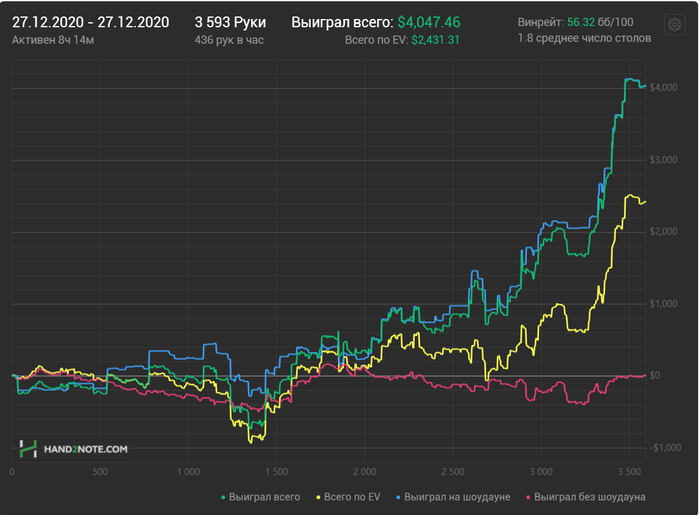Click the '$0' y-axis label
Screen dimensions: 700x515
[655, 376]
